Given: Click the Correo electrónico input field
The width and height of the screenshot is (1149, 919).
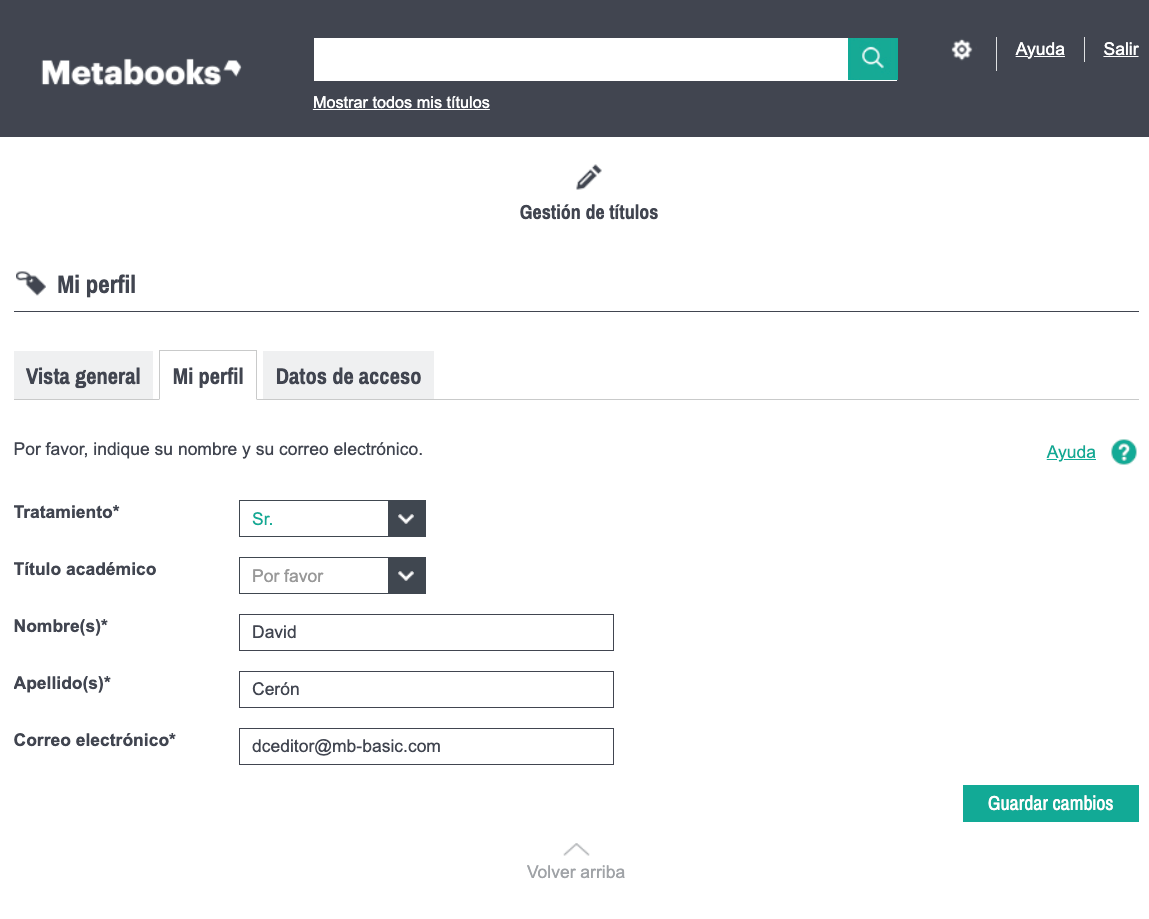Looking at the screenshot, I should [426, 746].
